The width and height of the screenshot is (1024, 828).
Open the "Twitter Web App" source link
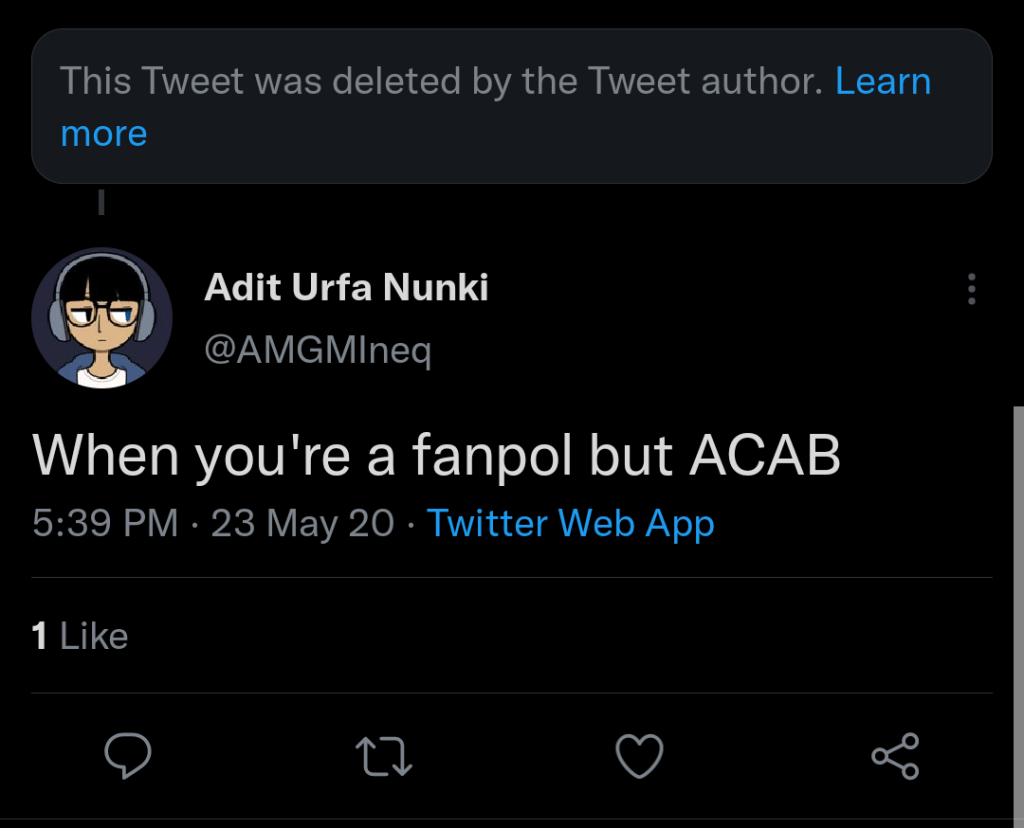(x=570, y=523)
